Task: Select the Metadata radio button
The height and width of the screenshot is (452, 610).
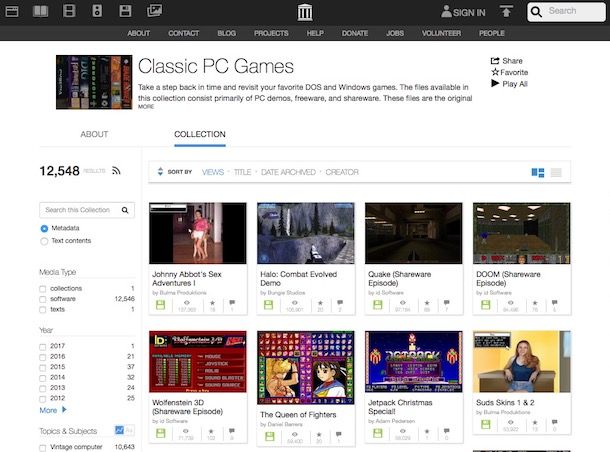Action: pyautogui.click(x=44, y=228)
